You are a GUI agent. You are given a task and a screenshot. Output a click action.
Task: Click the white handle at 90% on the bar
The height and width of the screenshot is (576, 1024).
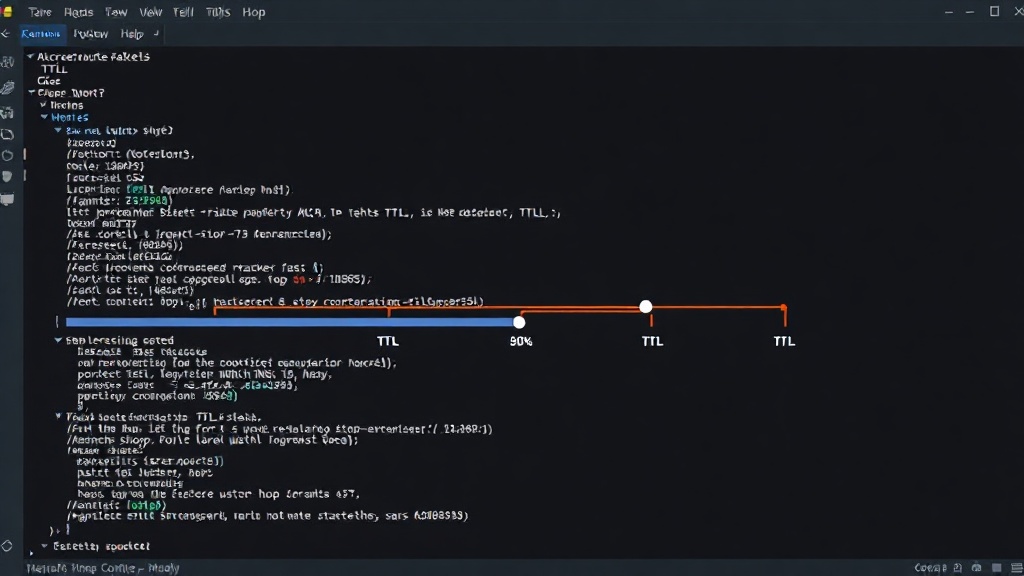coord(519,322)
